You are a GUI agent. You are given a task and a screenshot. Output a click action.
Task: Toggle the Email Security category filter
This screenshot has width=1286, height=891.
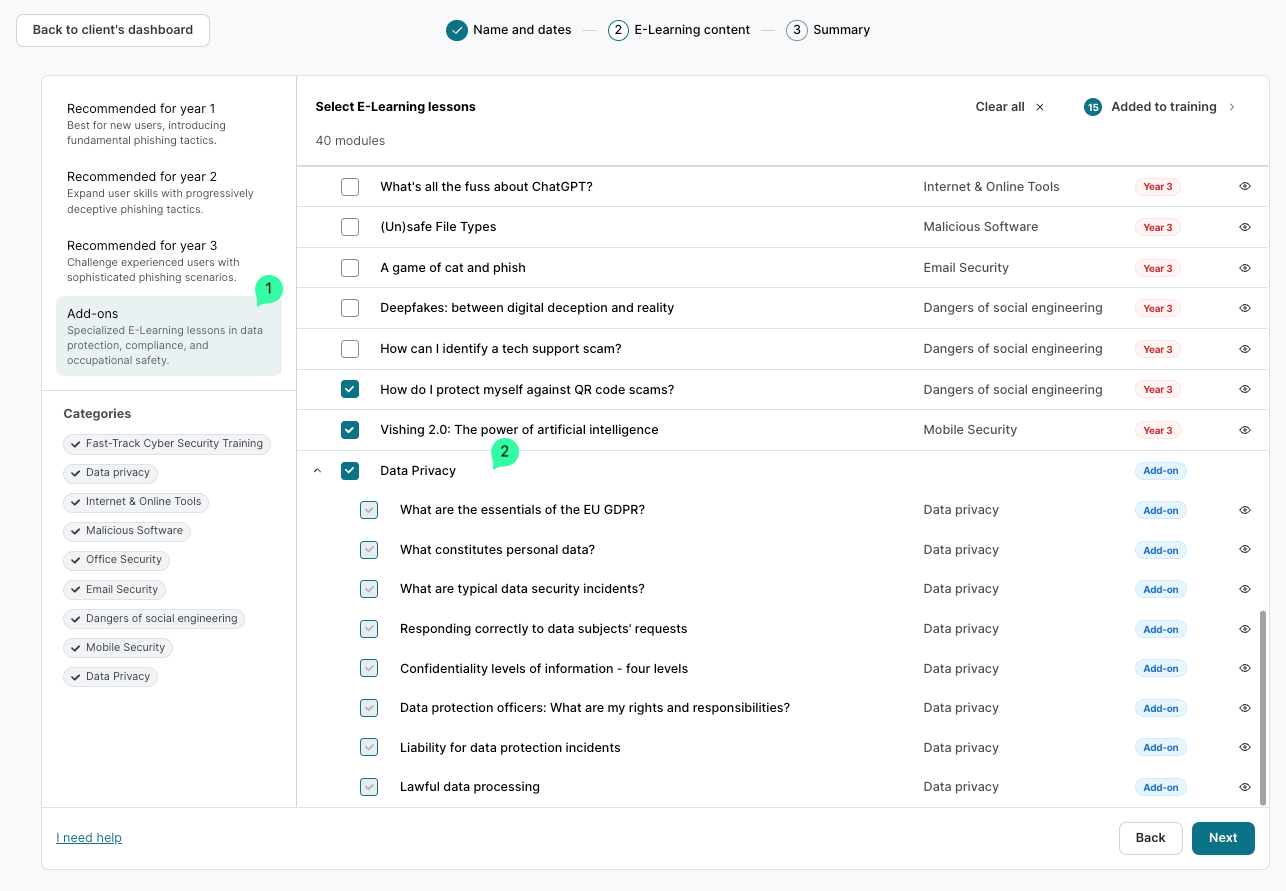113,590
